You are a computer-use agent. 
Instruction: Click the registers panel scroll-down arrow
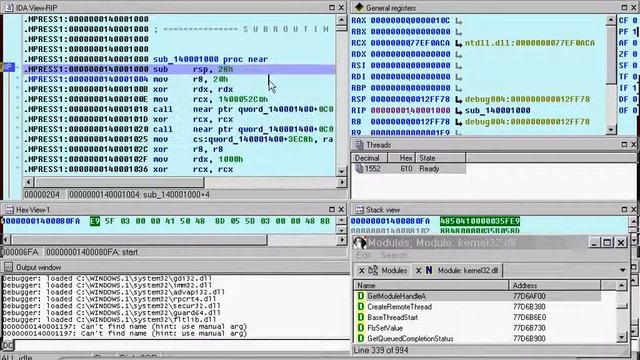pos(611,130)
